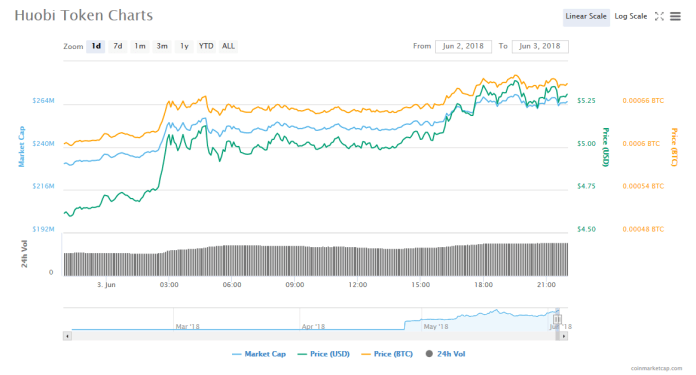Click the $216M market cap label
The height and width of the screenshot is (375, 696).
(44, 186)
